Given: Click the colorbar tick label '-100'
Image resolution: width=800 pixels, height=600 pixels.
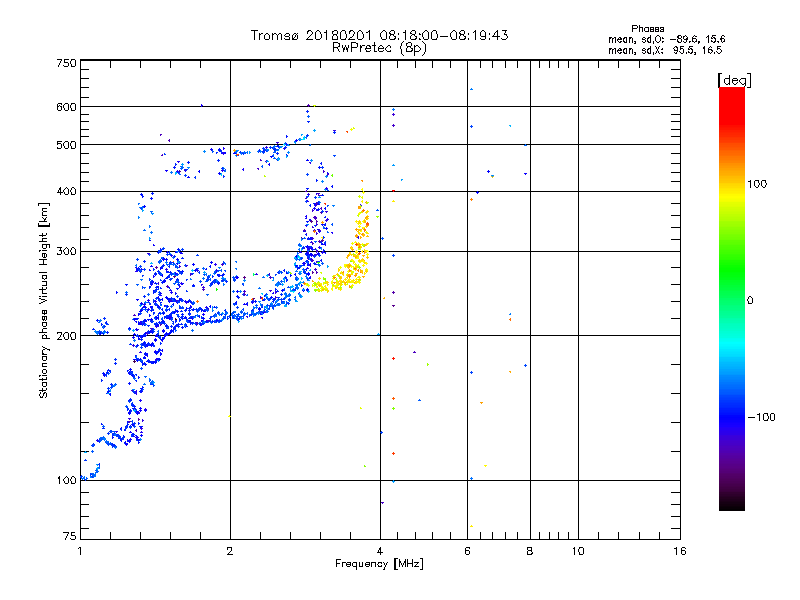Looking at the screenshot, I should (x=761, y=417).
